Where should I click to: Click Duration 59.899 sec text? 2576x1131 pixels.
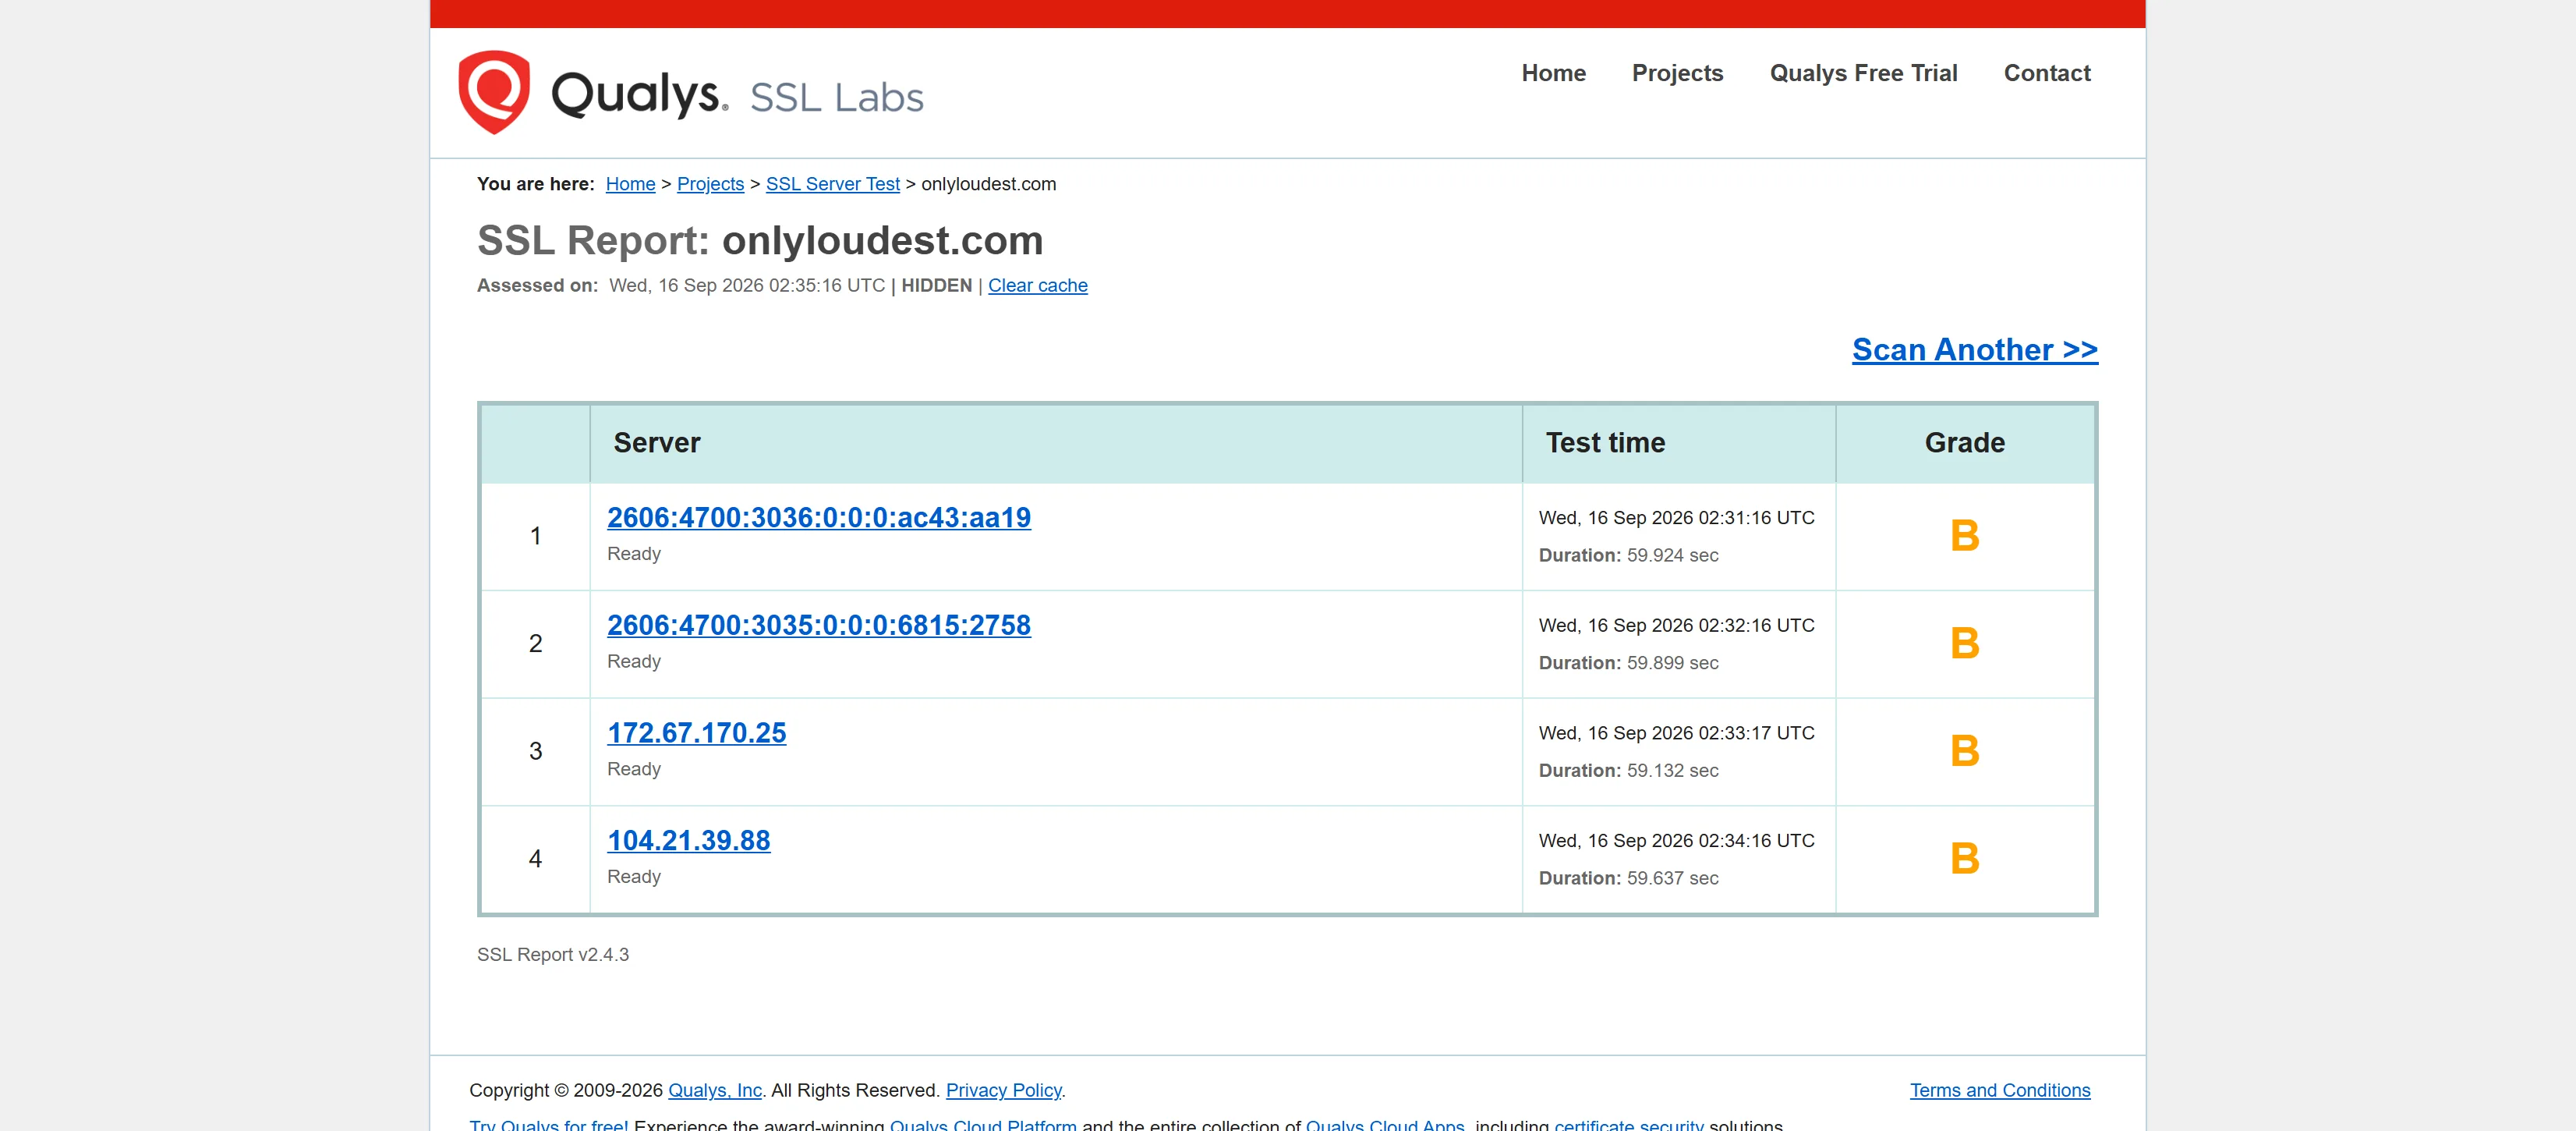click(1628, 663)
